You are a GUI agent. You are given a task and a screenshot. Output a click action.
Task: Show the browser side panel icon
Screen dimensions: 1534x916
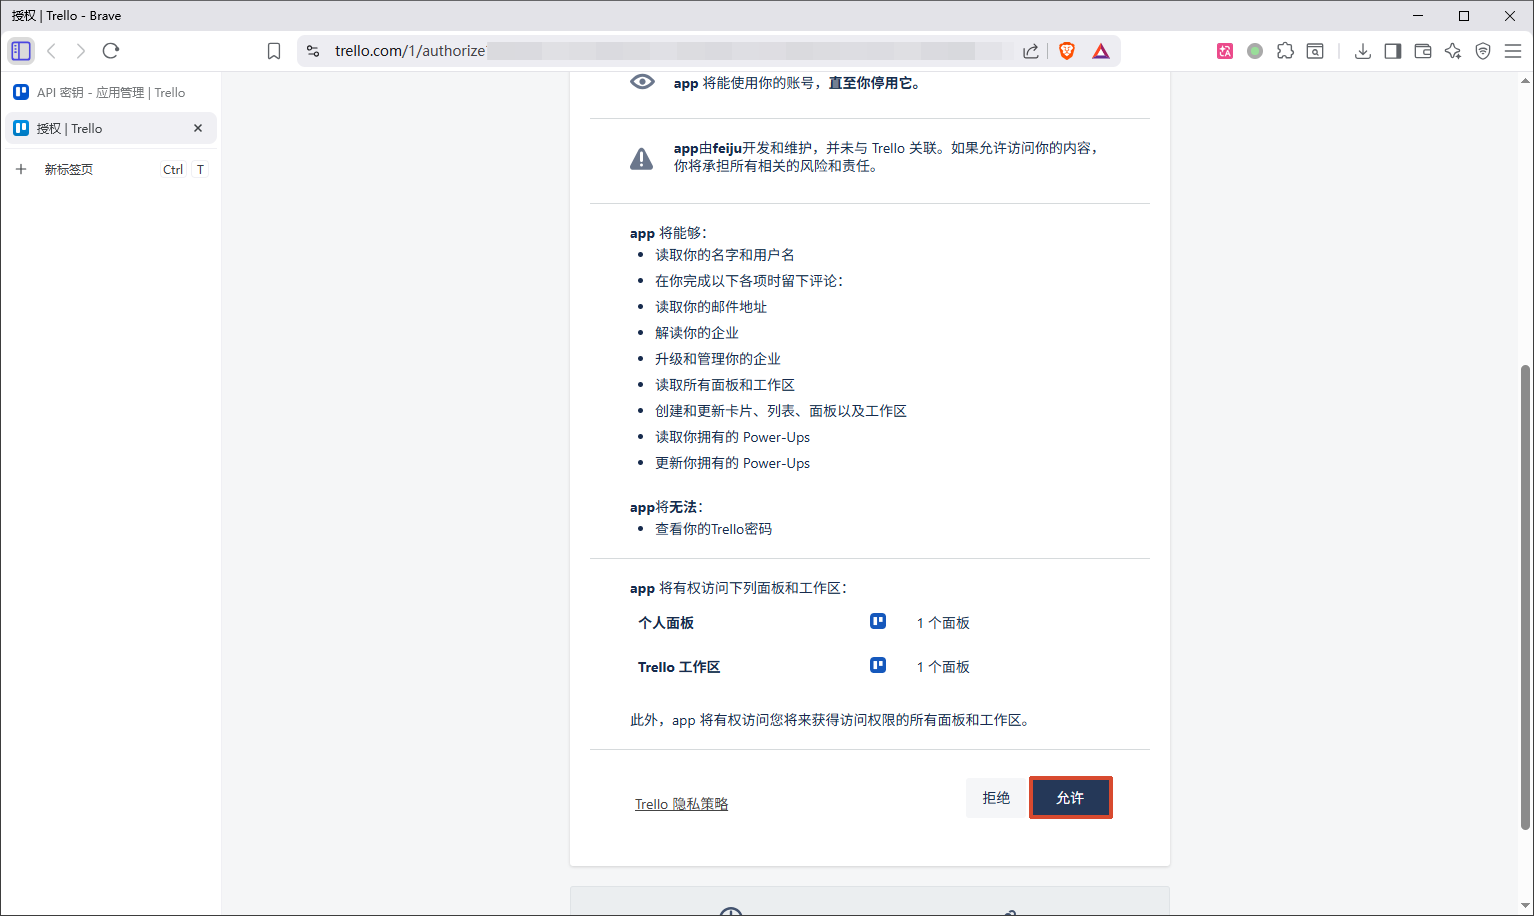coord(1393,51)
